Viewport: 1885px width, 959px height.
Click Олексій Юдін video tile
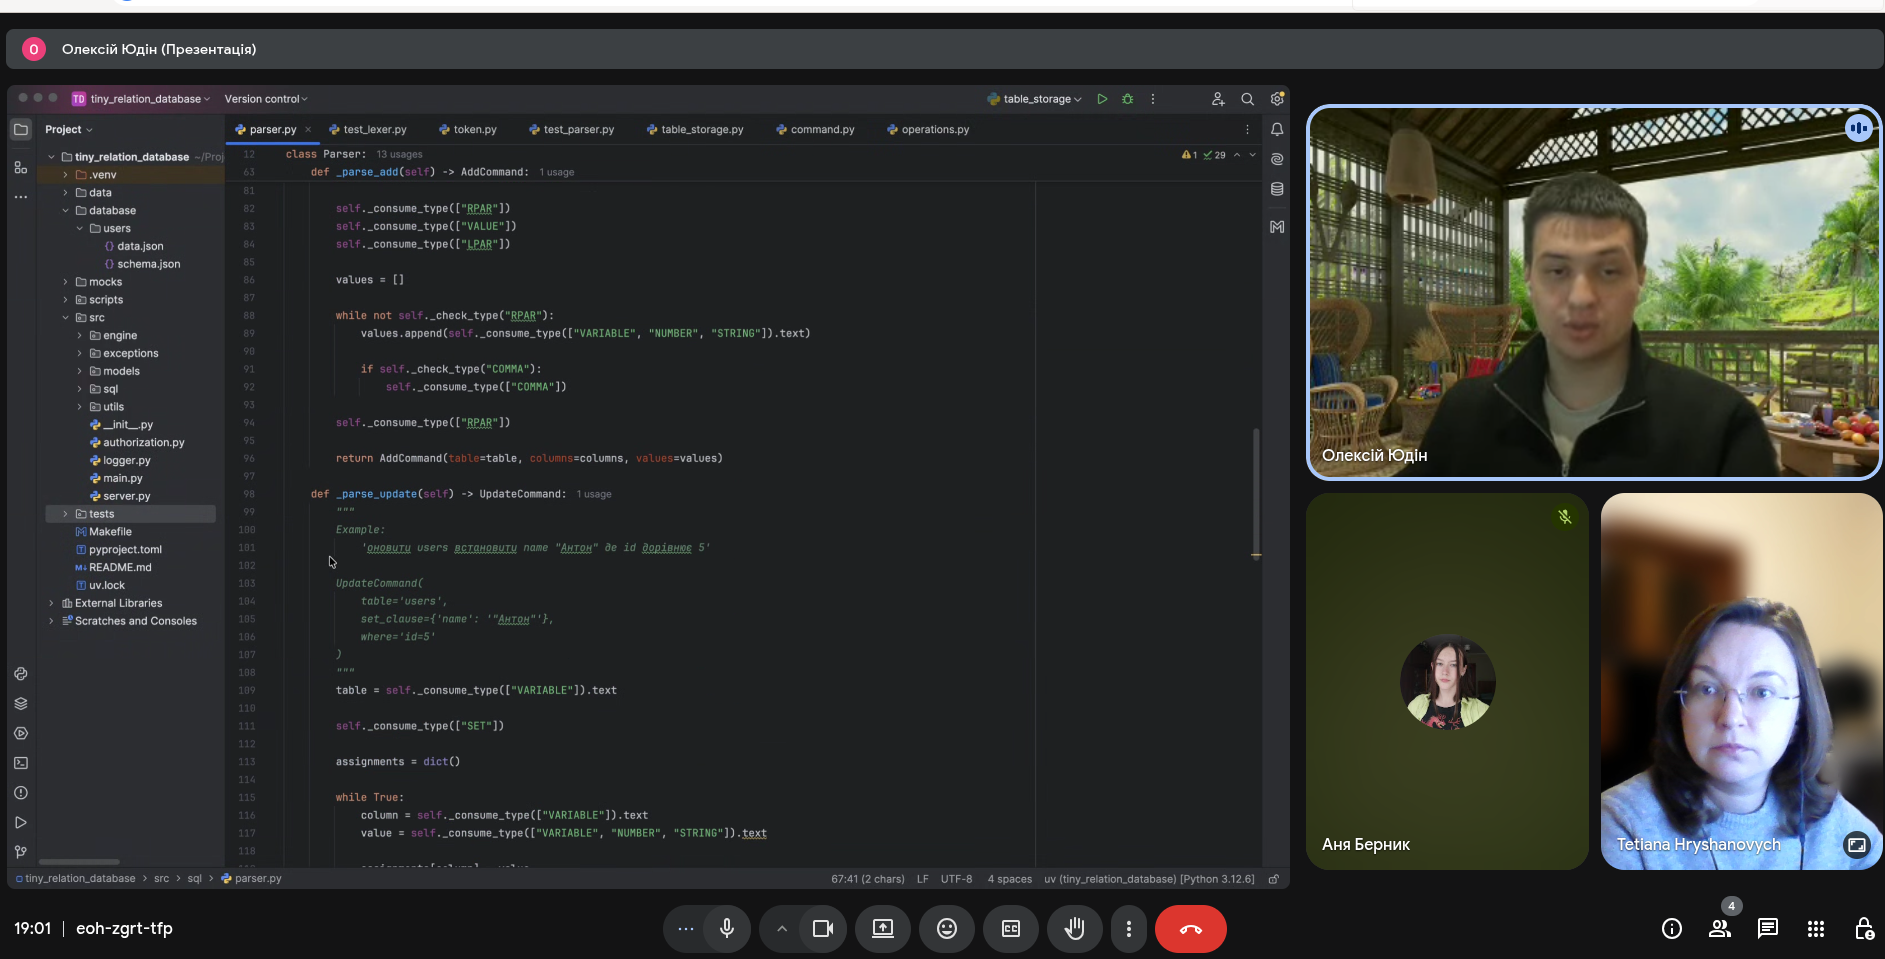point(1593,292)
